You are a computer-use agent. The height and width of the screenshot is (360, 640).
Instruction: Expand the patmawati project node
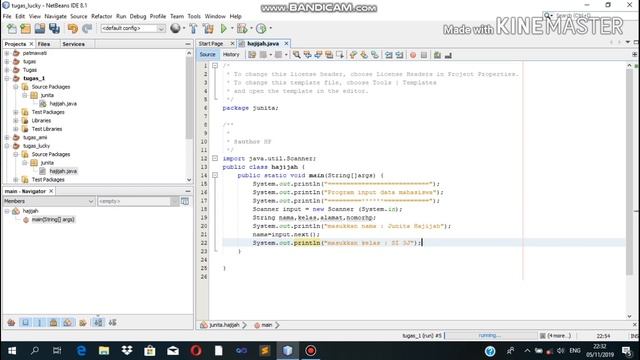pos(7,53)
